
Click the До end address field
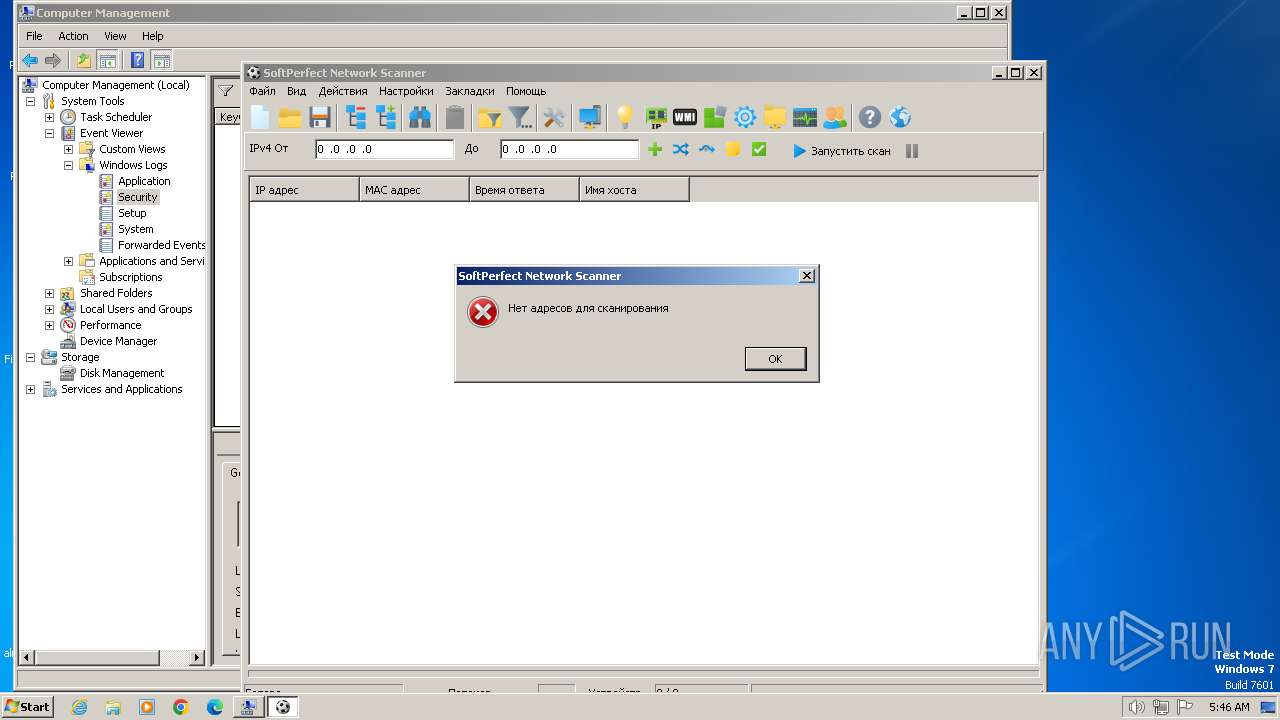coord(569,149)
